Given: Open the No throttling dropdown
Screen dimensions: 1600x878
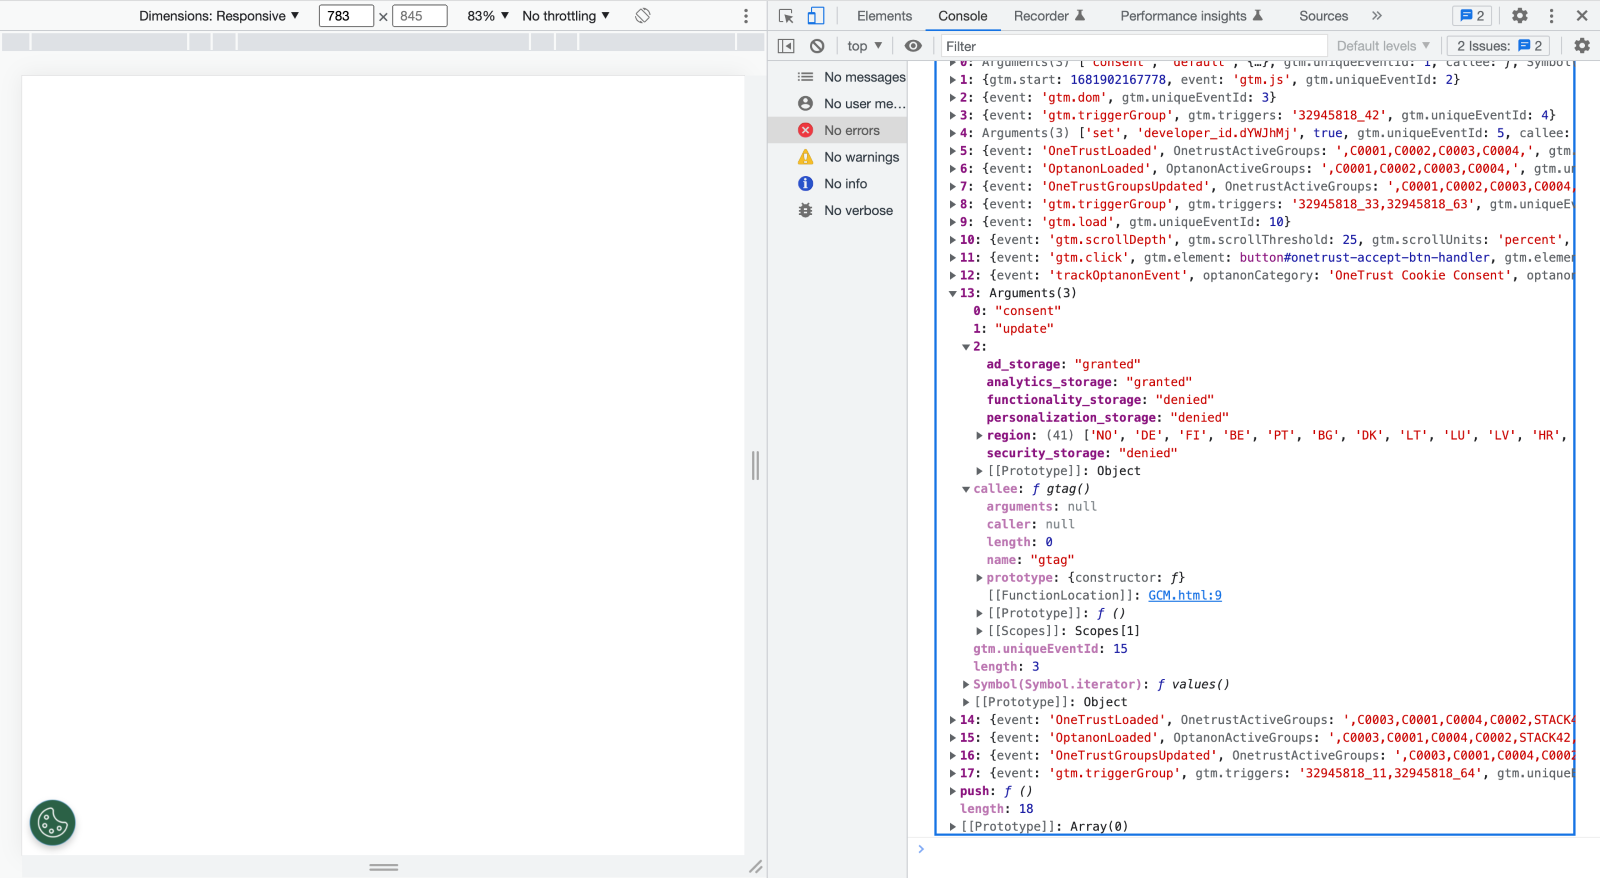Looking at the screenshot, I should [x=566, y=16].
